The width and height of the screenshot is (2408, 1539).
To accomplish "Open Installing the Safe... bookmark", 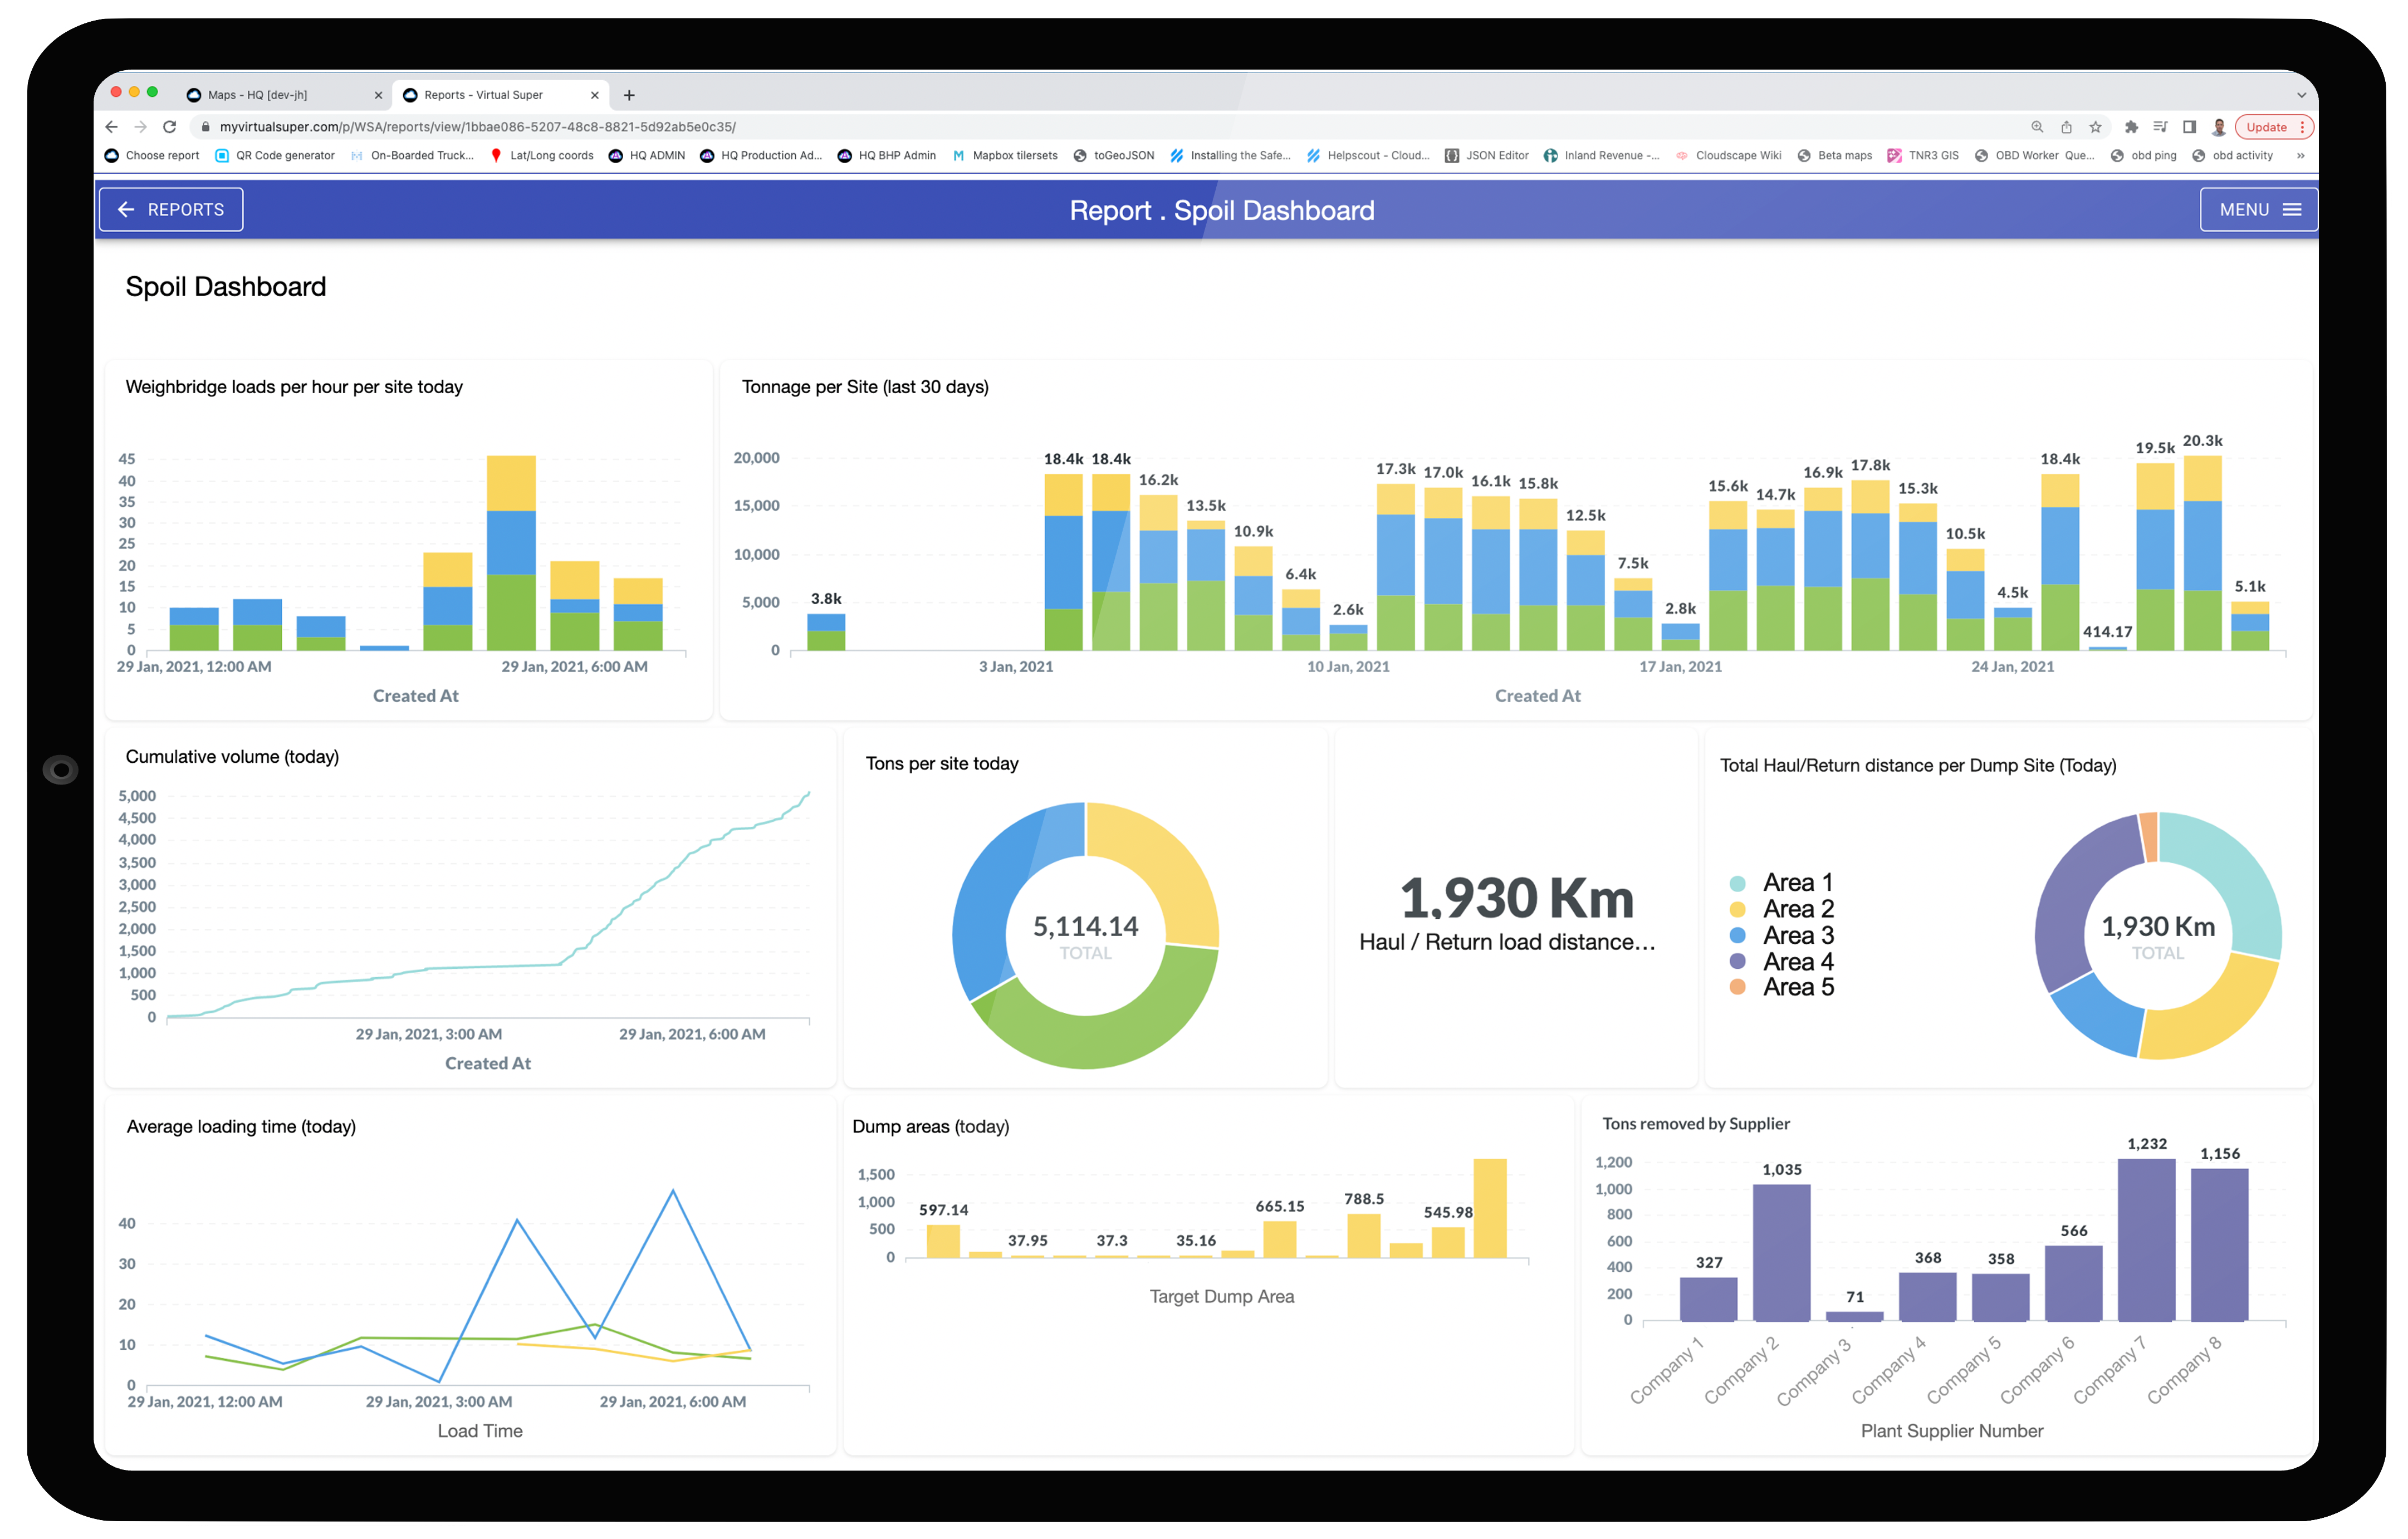I will pos(1231,156).
